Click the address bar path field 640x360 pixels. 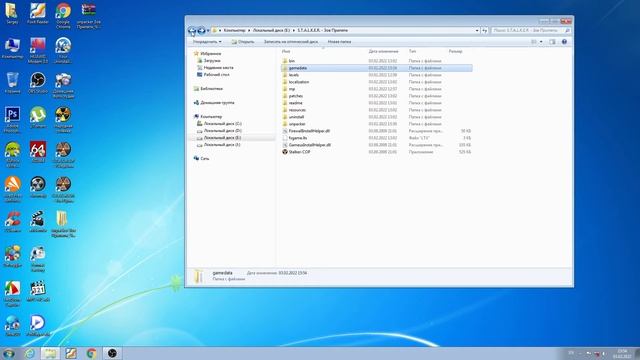coord(345,30)
